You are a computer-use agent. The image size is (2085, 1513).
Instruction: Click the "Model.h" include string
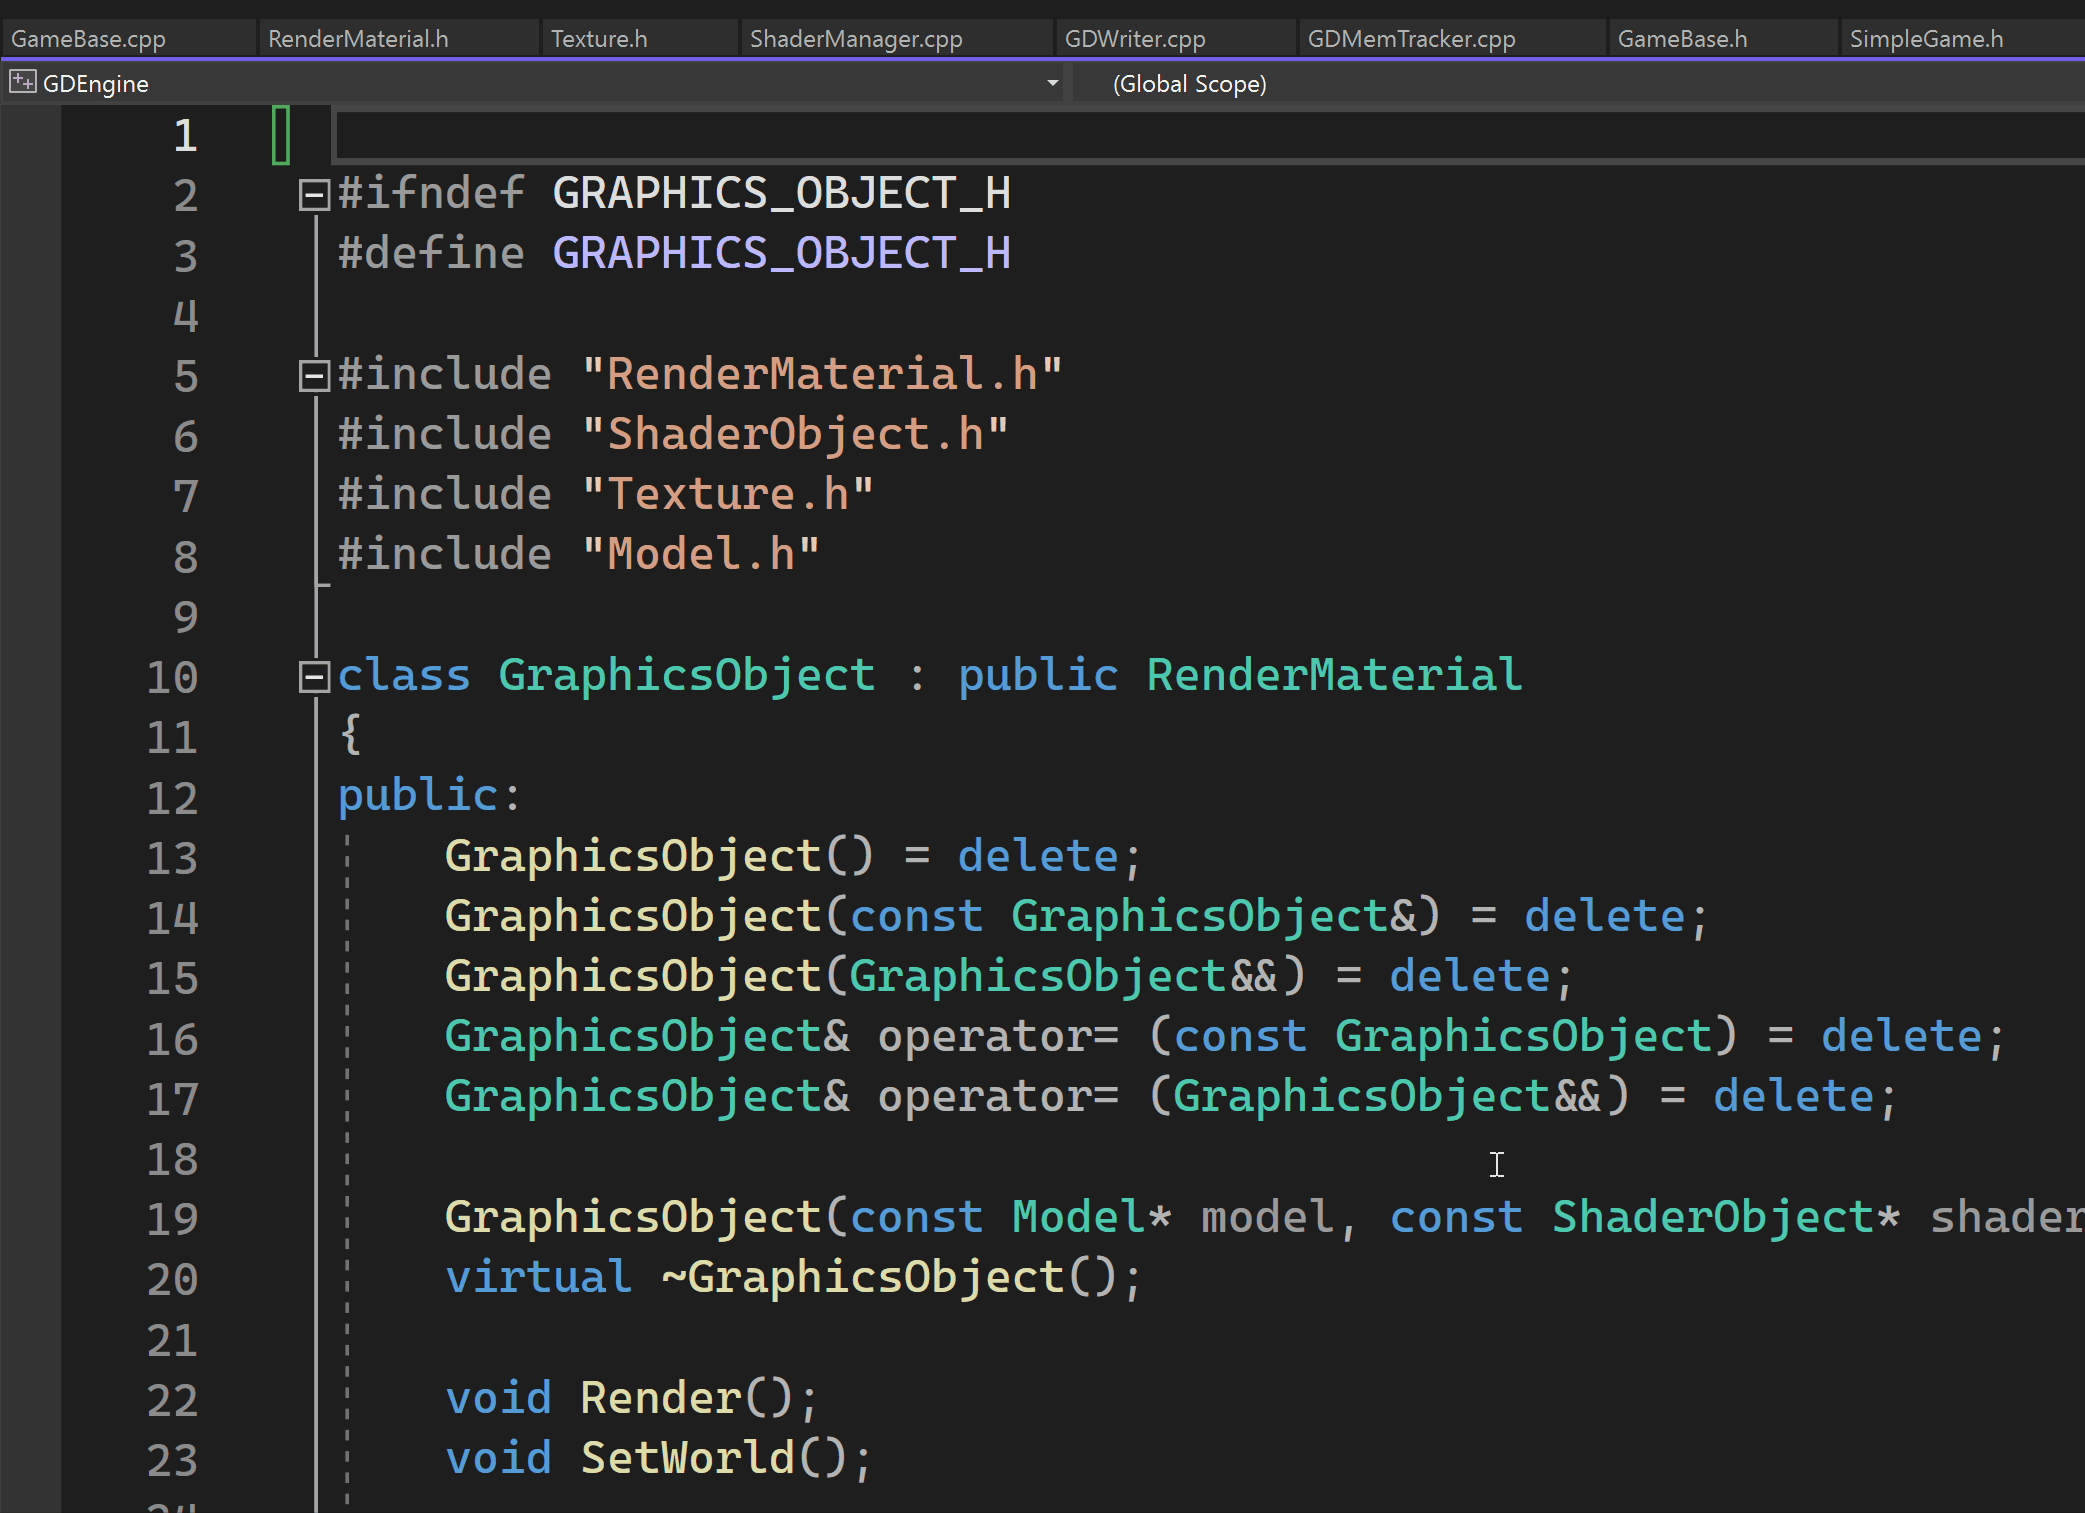click(701, 554)
